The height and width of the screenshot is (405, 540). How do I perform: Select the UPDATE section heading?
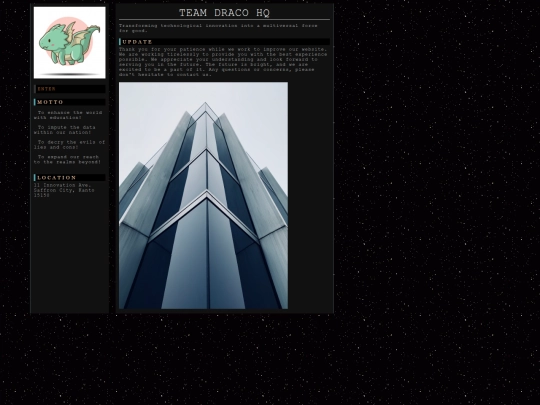pyautogui.click(x=224, y=42)
